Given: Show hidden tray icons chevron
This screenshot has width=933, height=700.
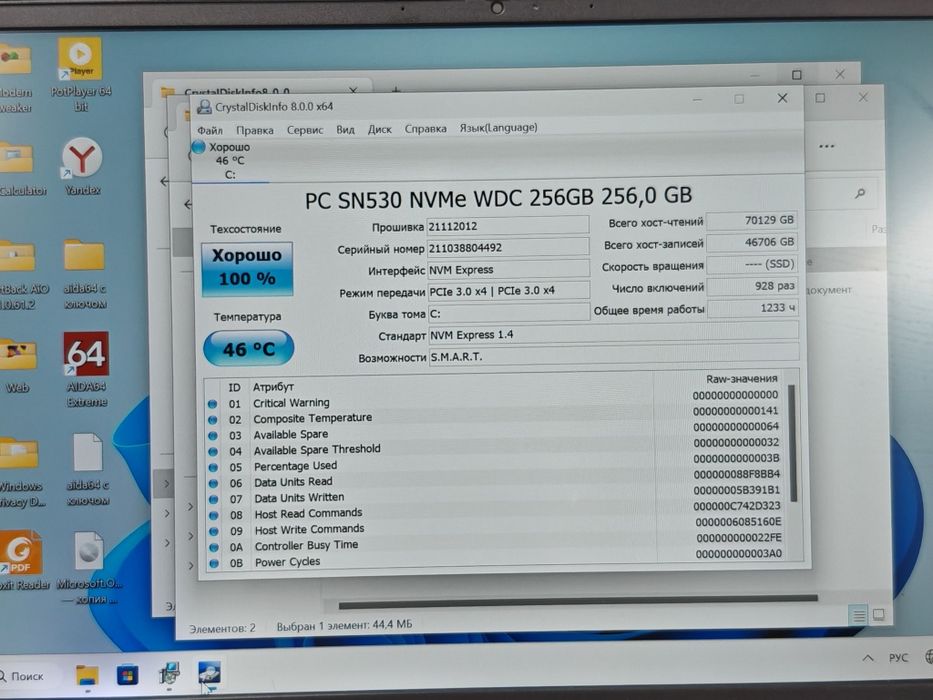Looking at the screenshot, I should pyautogui.click(x=868, y=658).
